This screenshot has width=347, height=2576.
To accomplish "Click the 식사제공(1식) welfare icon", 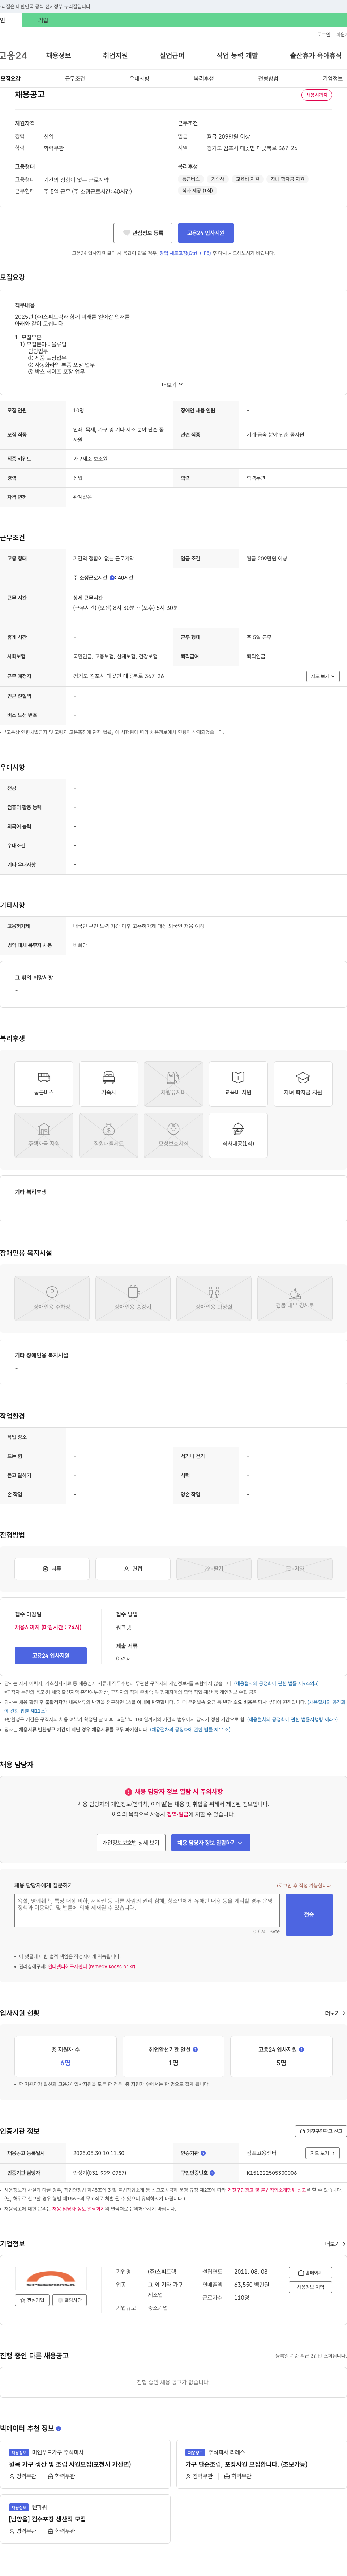I will pos(238,1135).
